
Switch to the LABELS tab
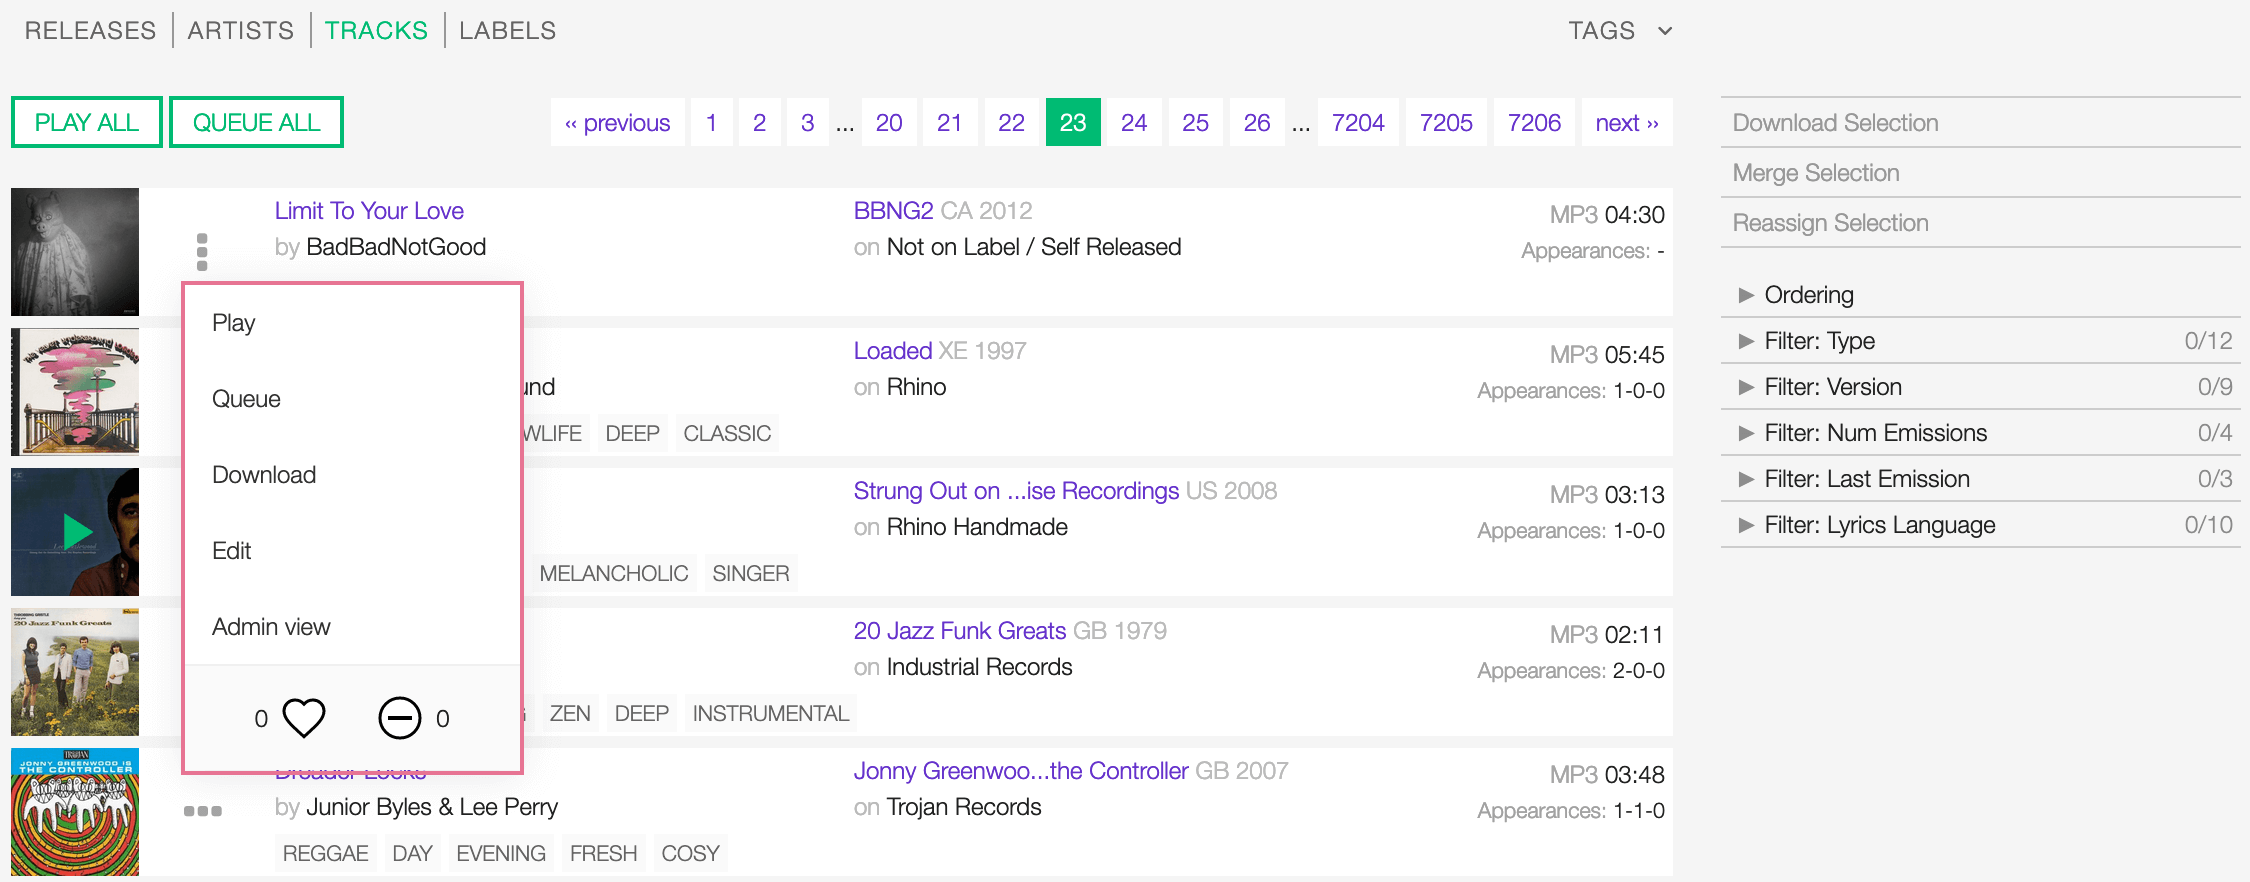(507, 31)
